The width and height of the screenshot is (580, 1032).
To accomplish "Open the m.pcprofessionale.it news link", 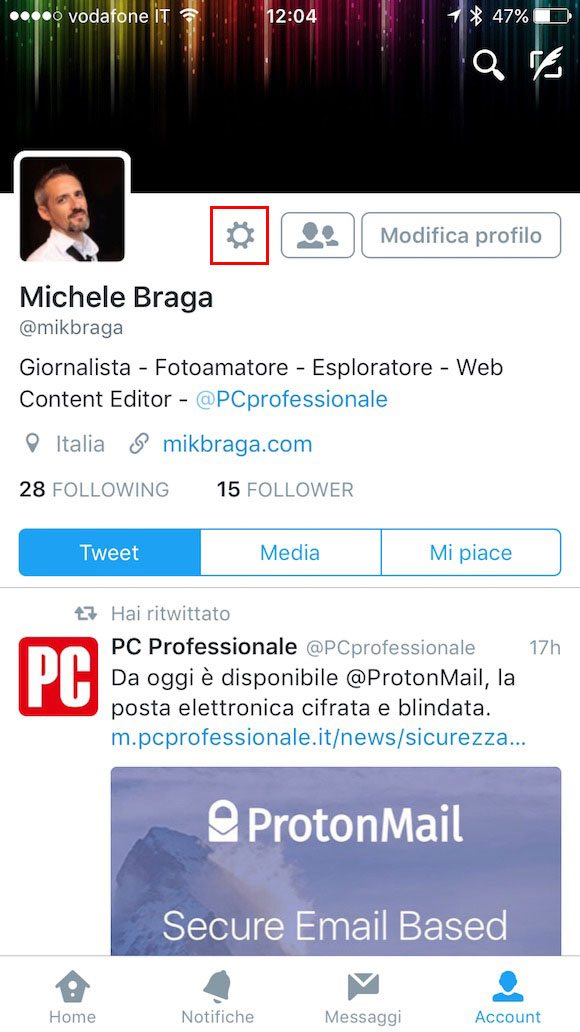I will pos(319,738).
